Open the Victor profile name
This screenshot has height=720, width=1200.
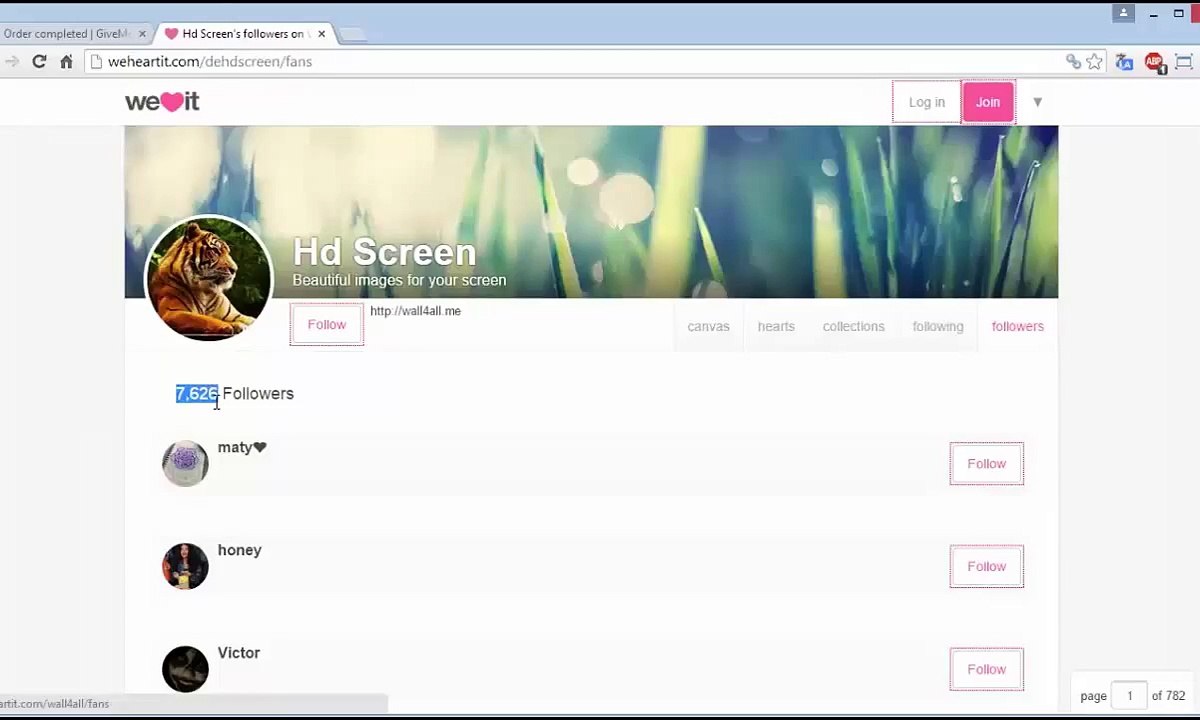click(x=238, y=653)
